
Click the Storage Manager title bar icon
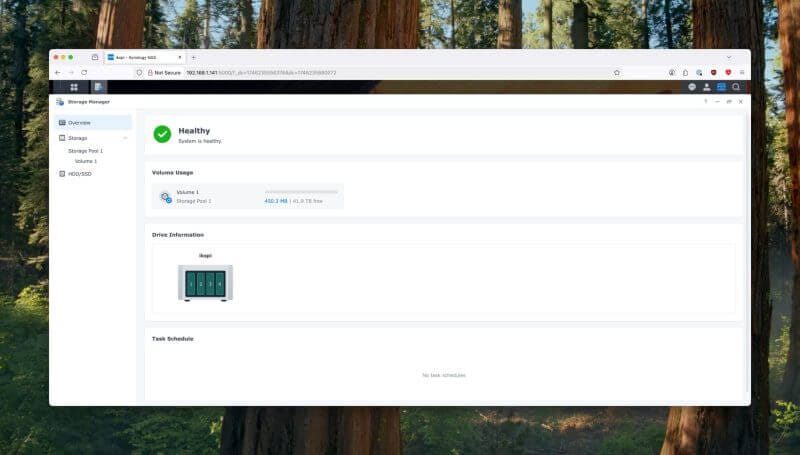coord(60,102)
